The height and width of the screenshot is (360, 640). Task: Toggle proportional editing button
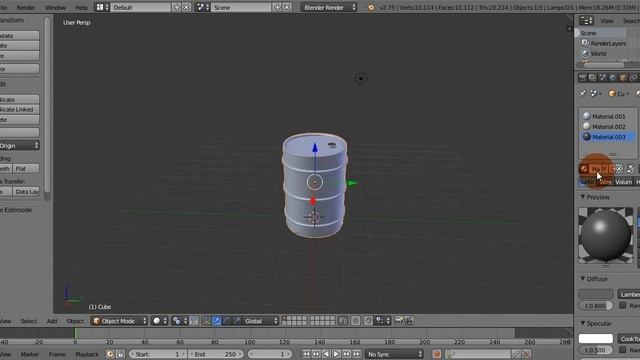click(356, 321)
